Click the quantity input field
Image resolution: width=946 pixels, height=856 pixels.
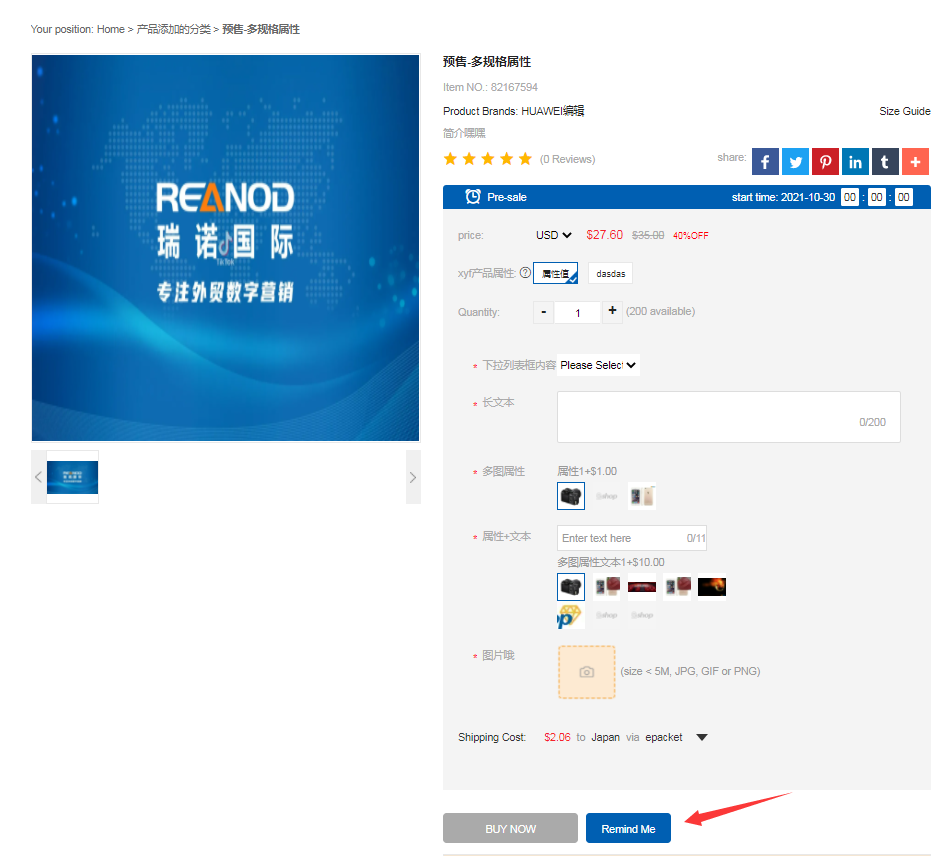point(577,312)
